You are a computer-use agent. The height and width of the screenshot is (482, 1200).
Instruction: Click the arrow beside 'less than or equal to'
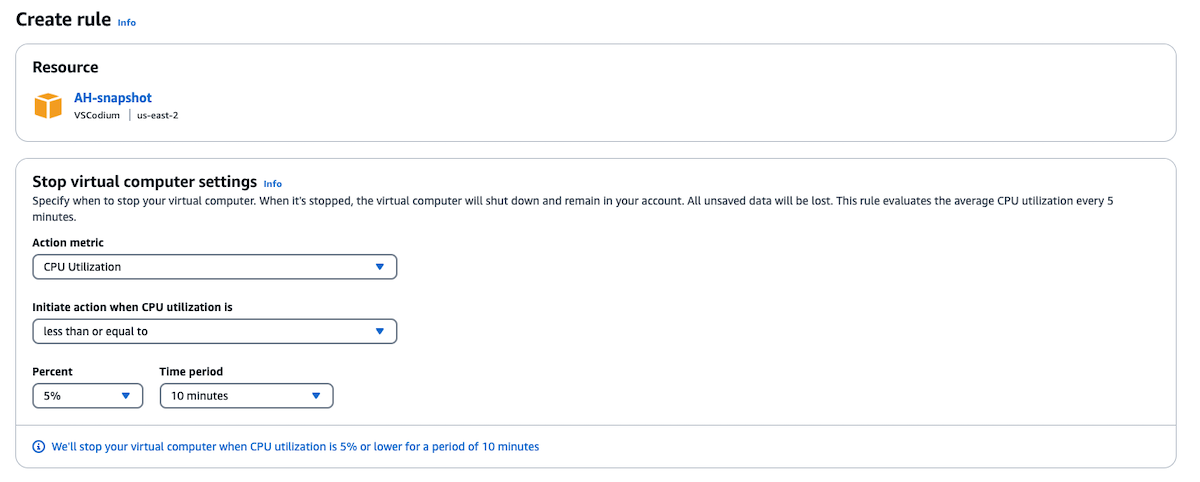(379, 331)
